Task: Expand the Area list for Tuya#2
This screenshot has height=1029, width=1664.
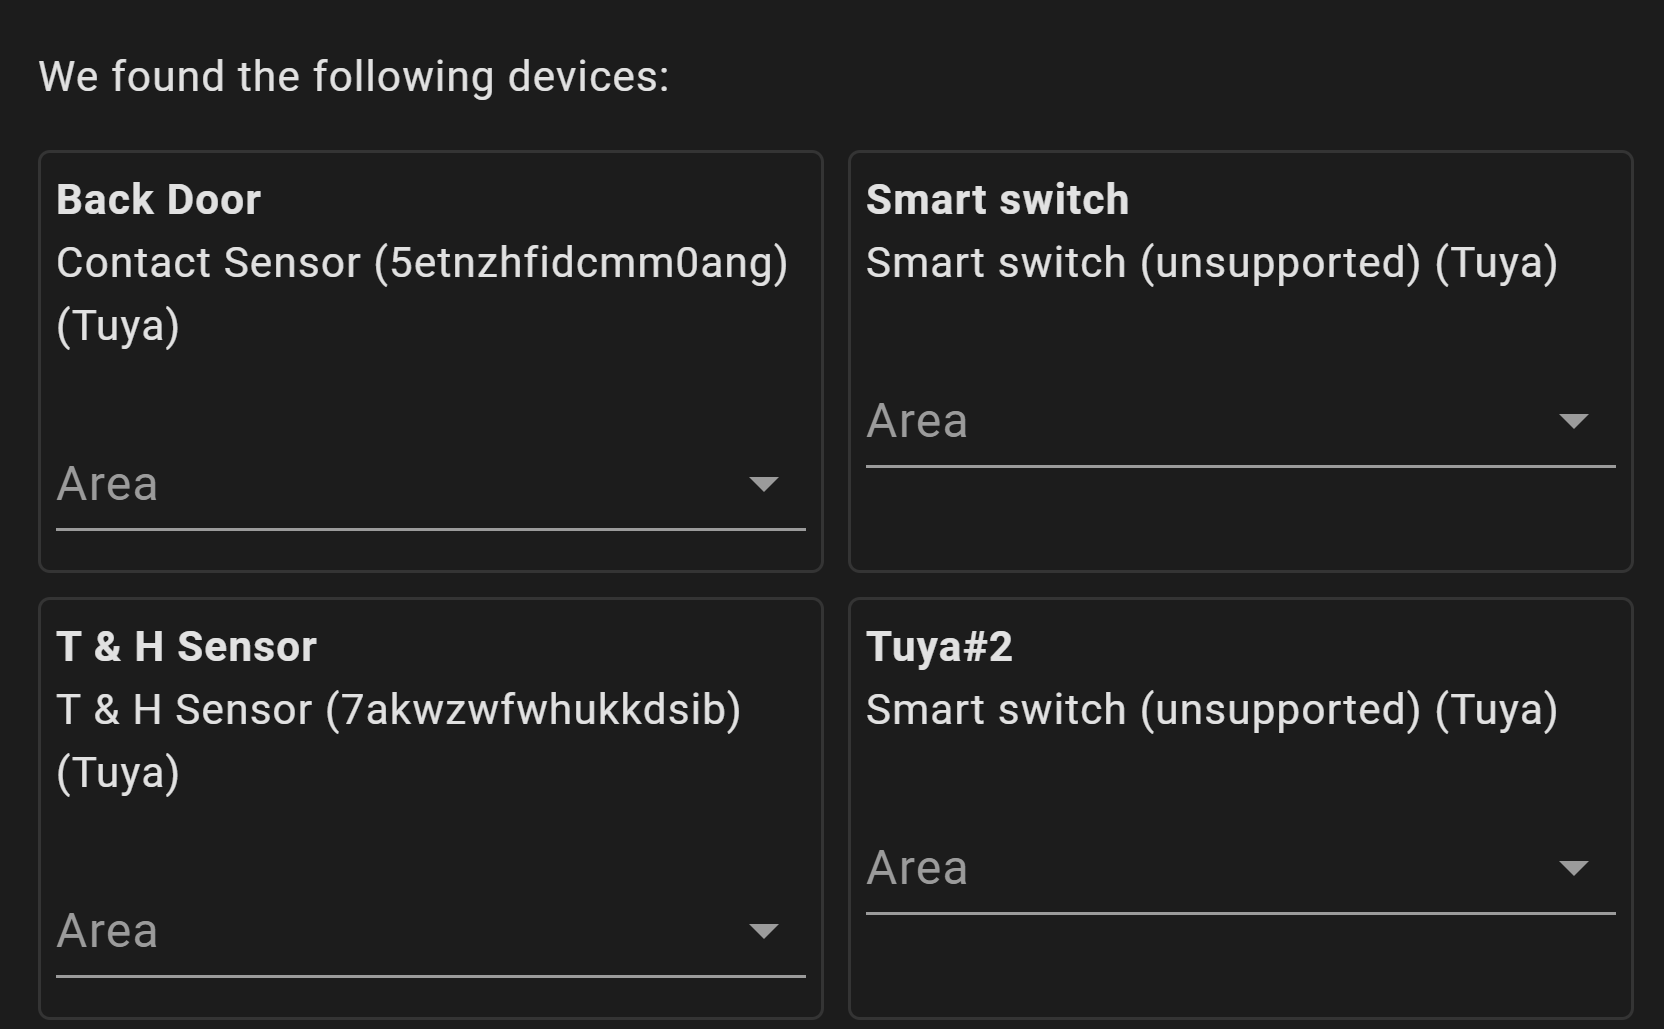Action: [x=1240, y=868]
